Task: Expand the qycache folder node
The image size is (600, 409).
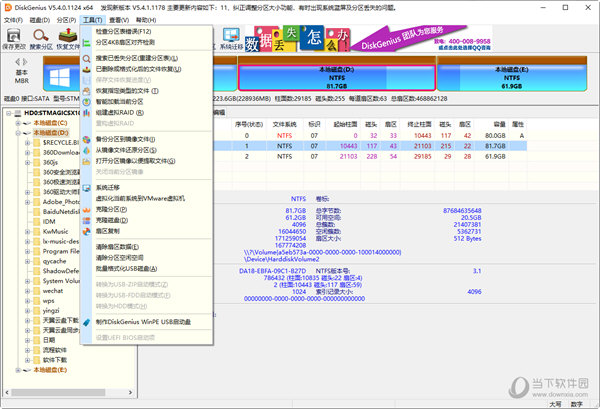Action: pos(28,261)
